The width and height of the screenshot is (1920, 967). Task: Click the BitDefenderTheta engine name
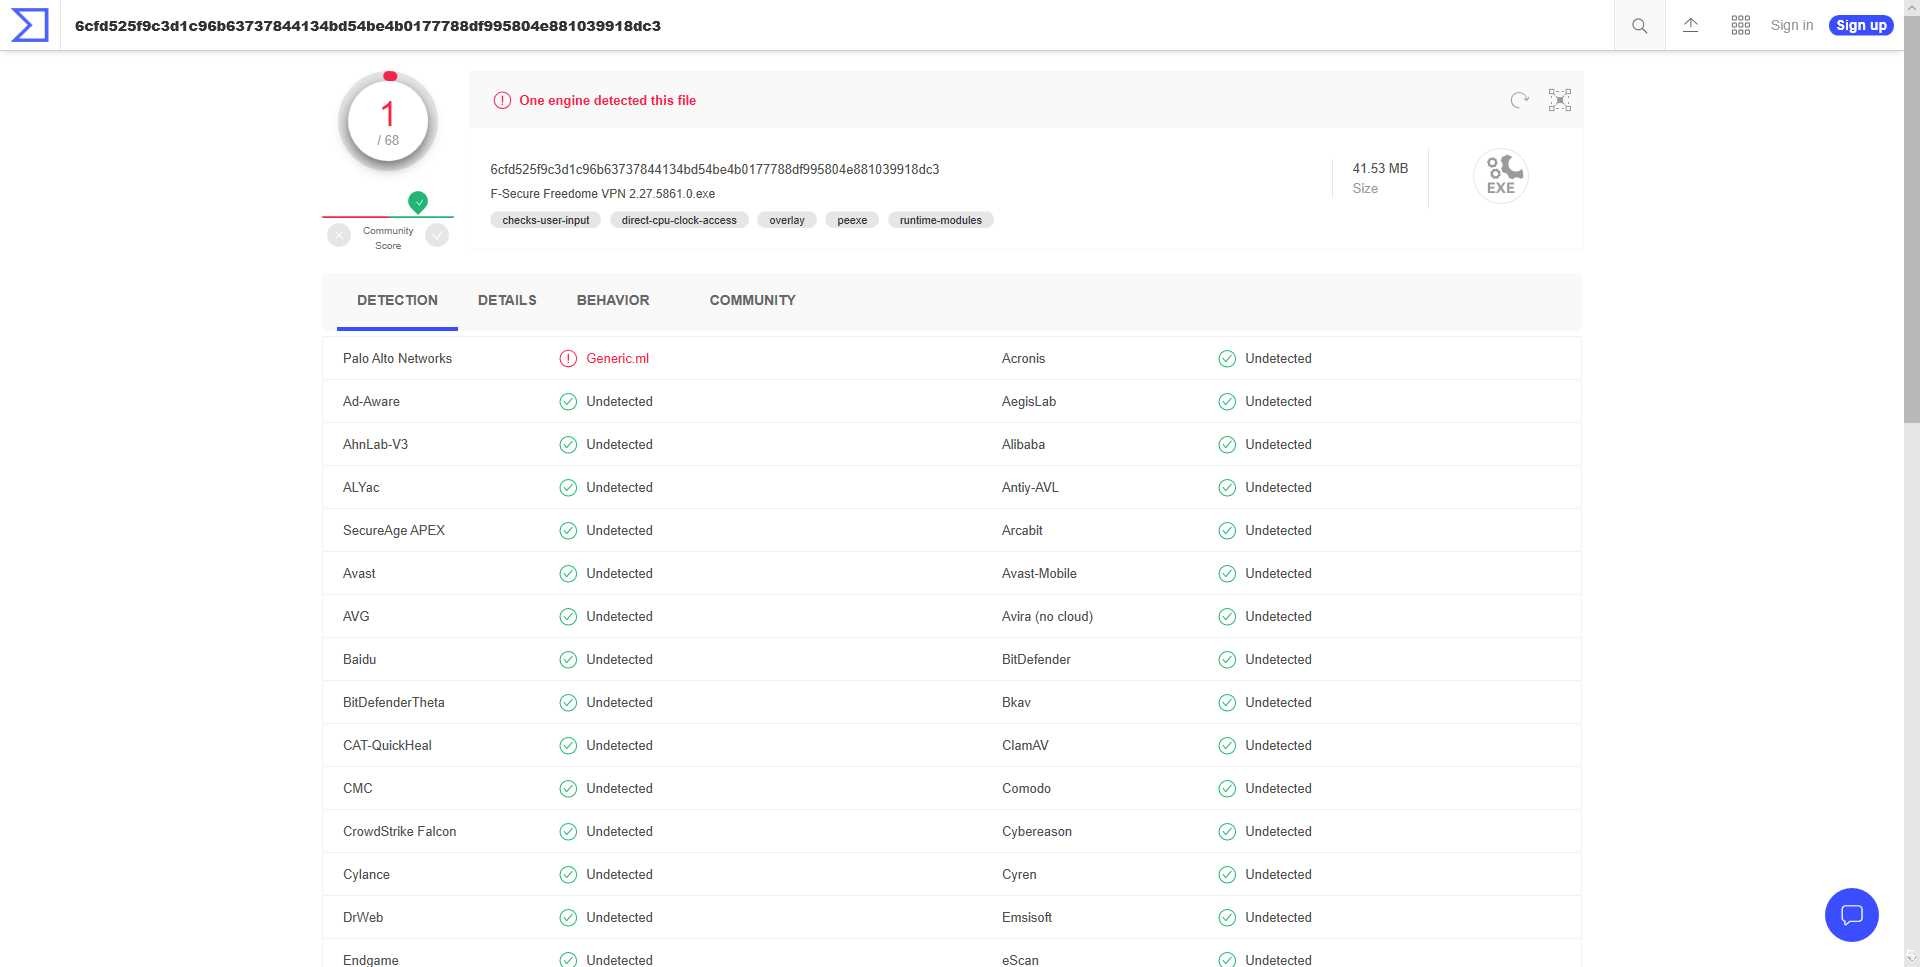point(394,702)
